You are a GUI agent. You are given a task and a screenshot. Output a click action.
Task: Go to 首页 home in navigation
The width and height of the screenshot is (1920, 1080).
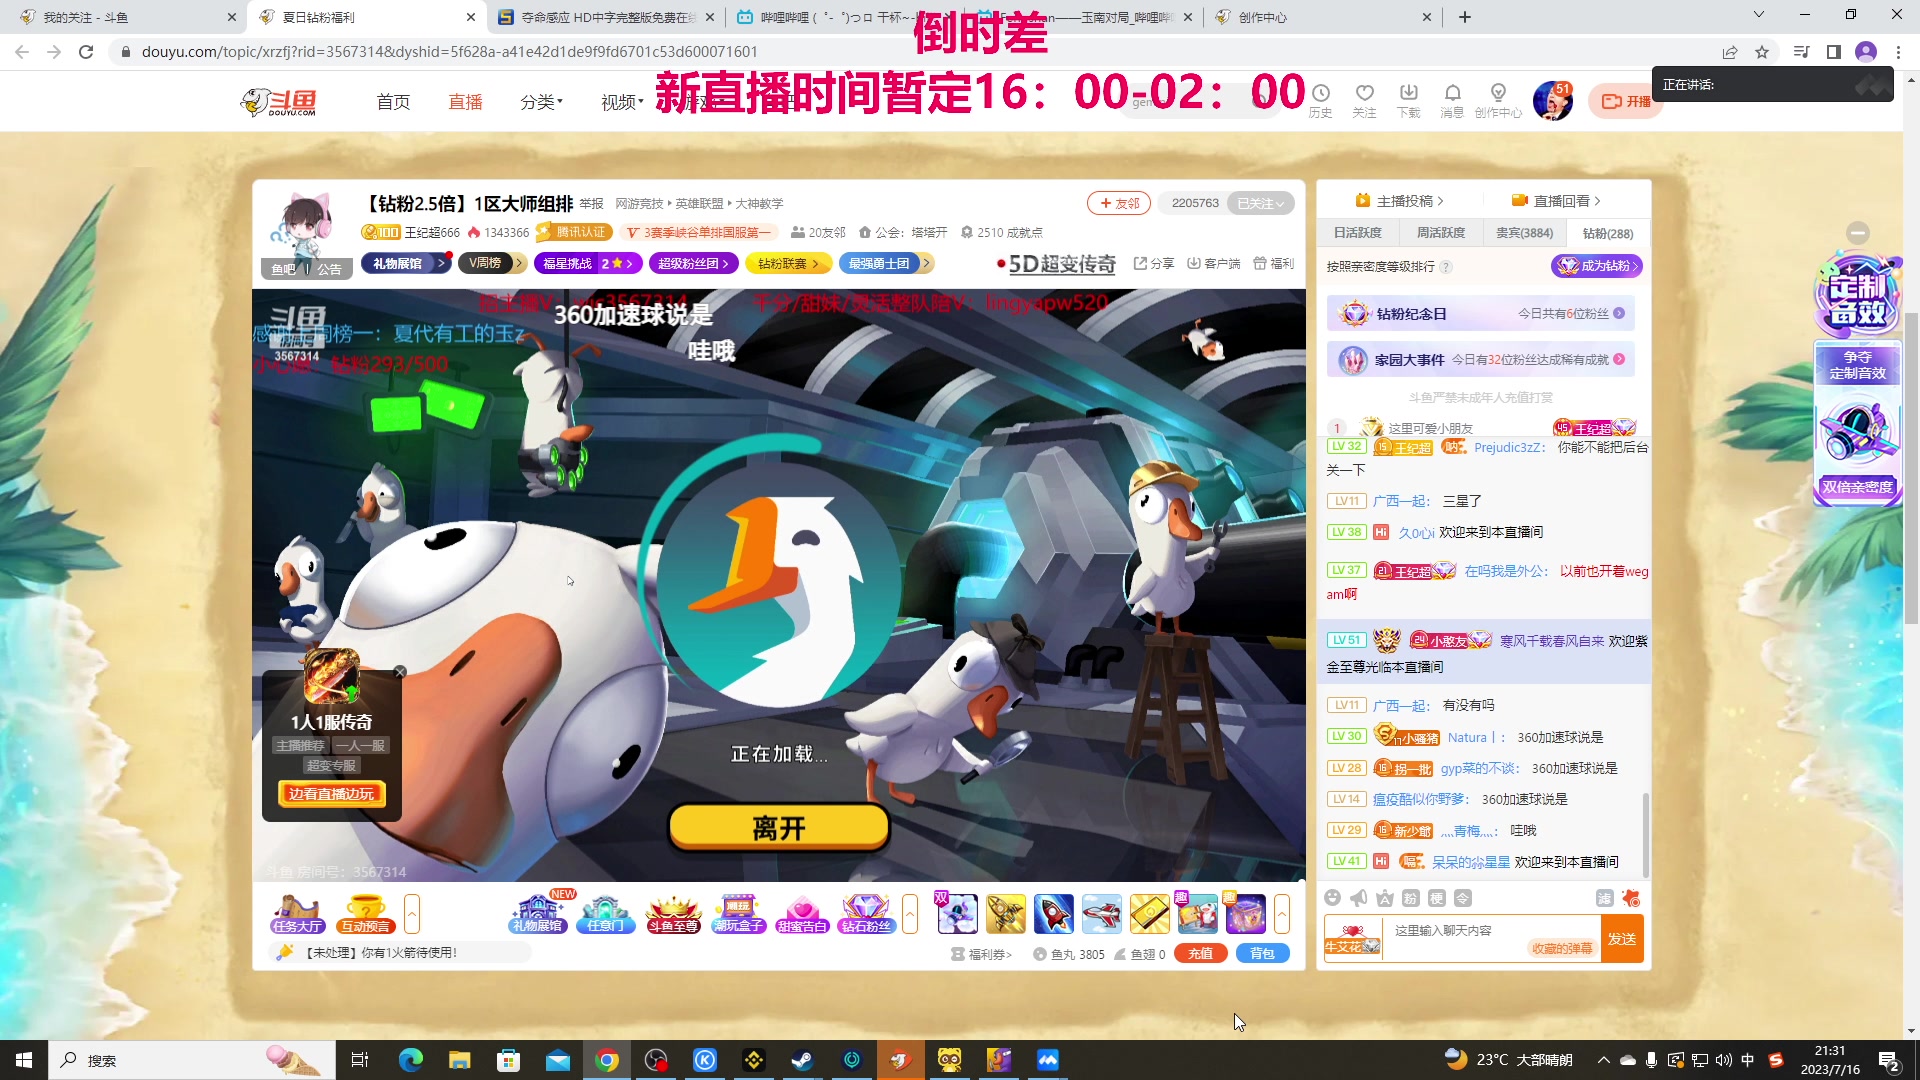click(393, 102)
